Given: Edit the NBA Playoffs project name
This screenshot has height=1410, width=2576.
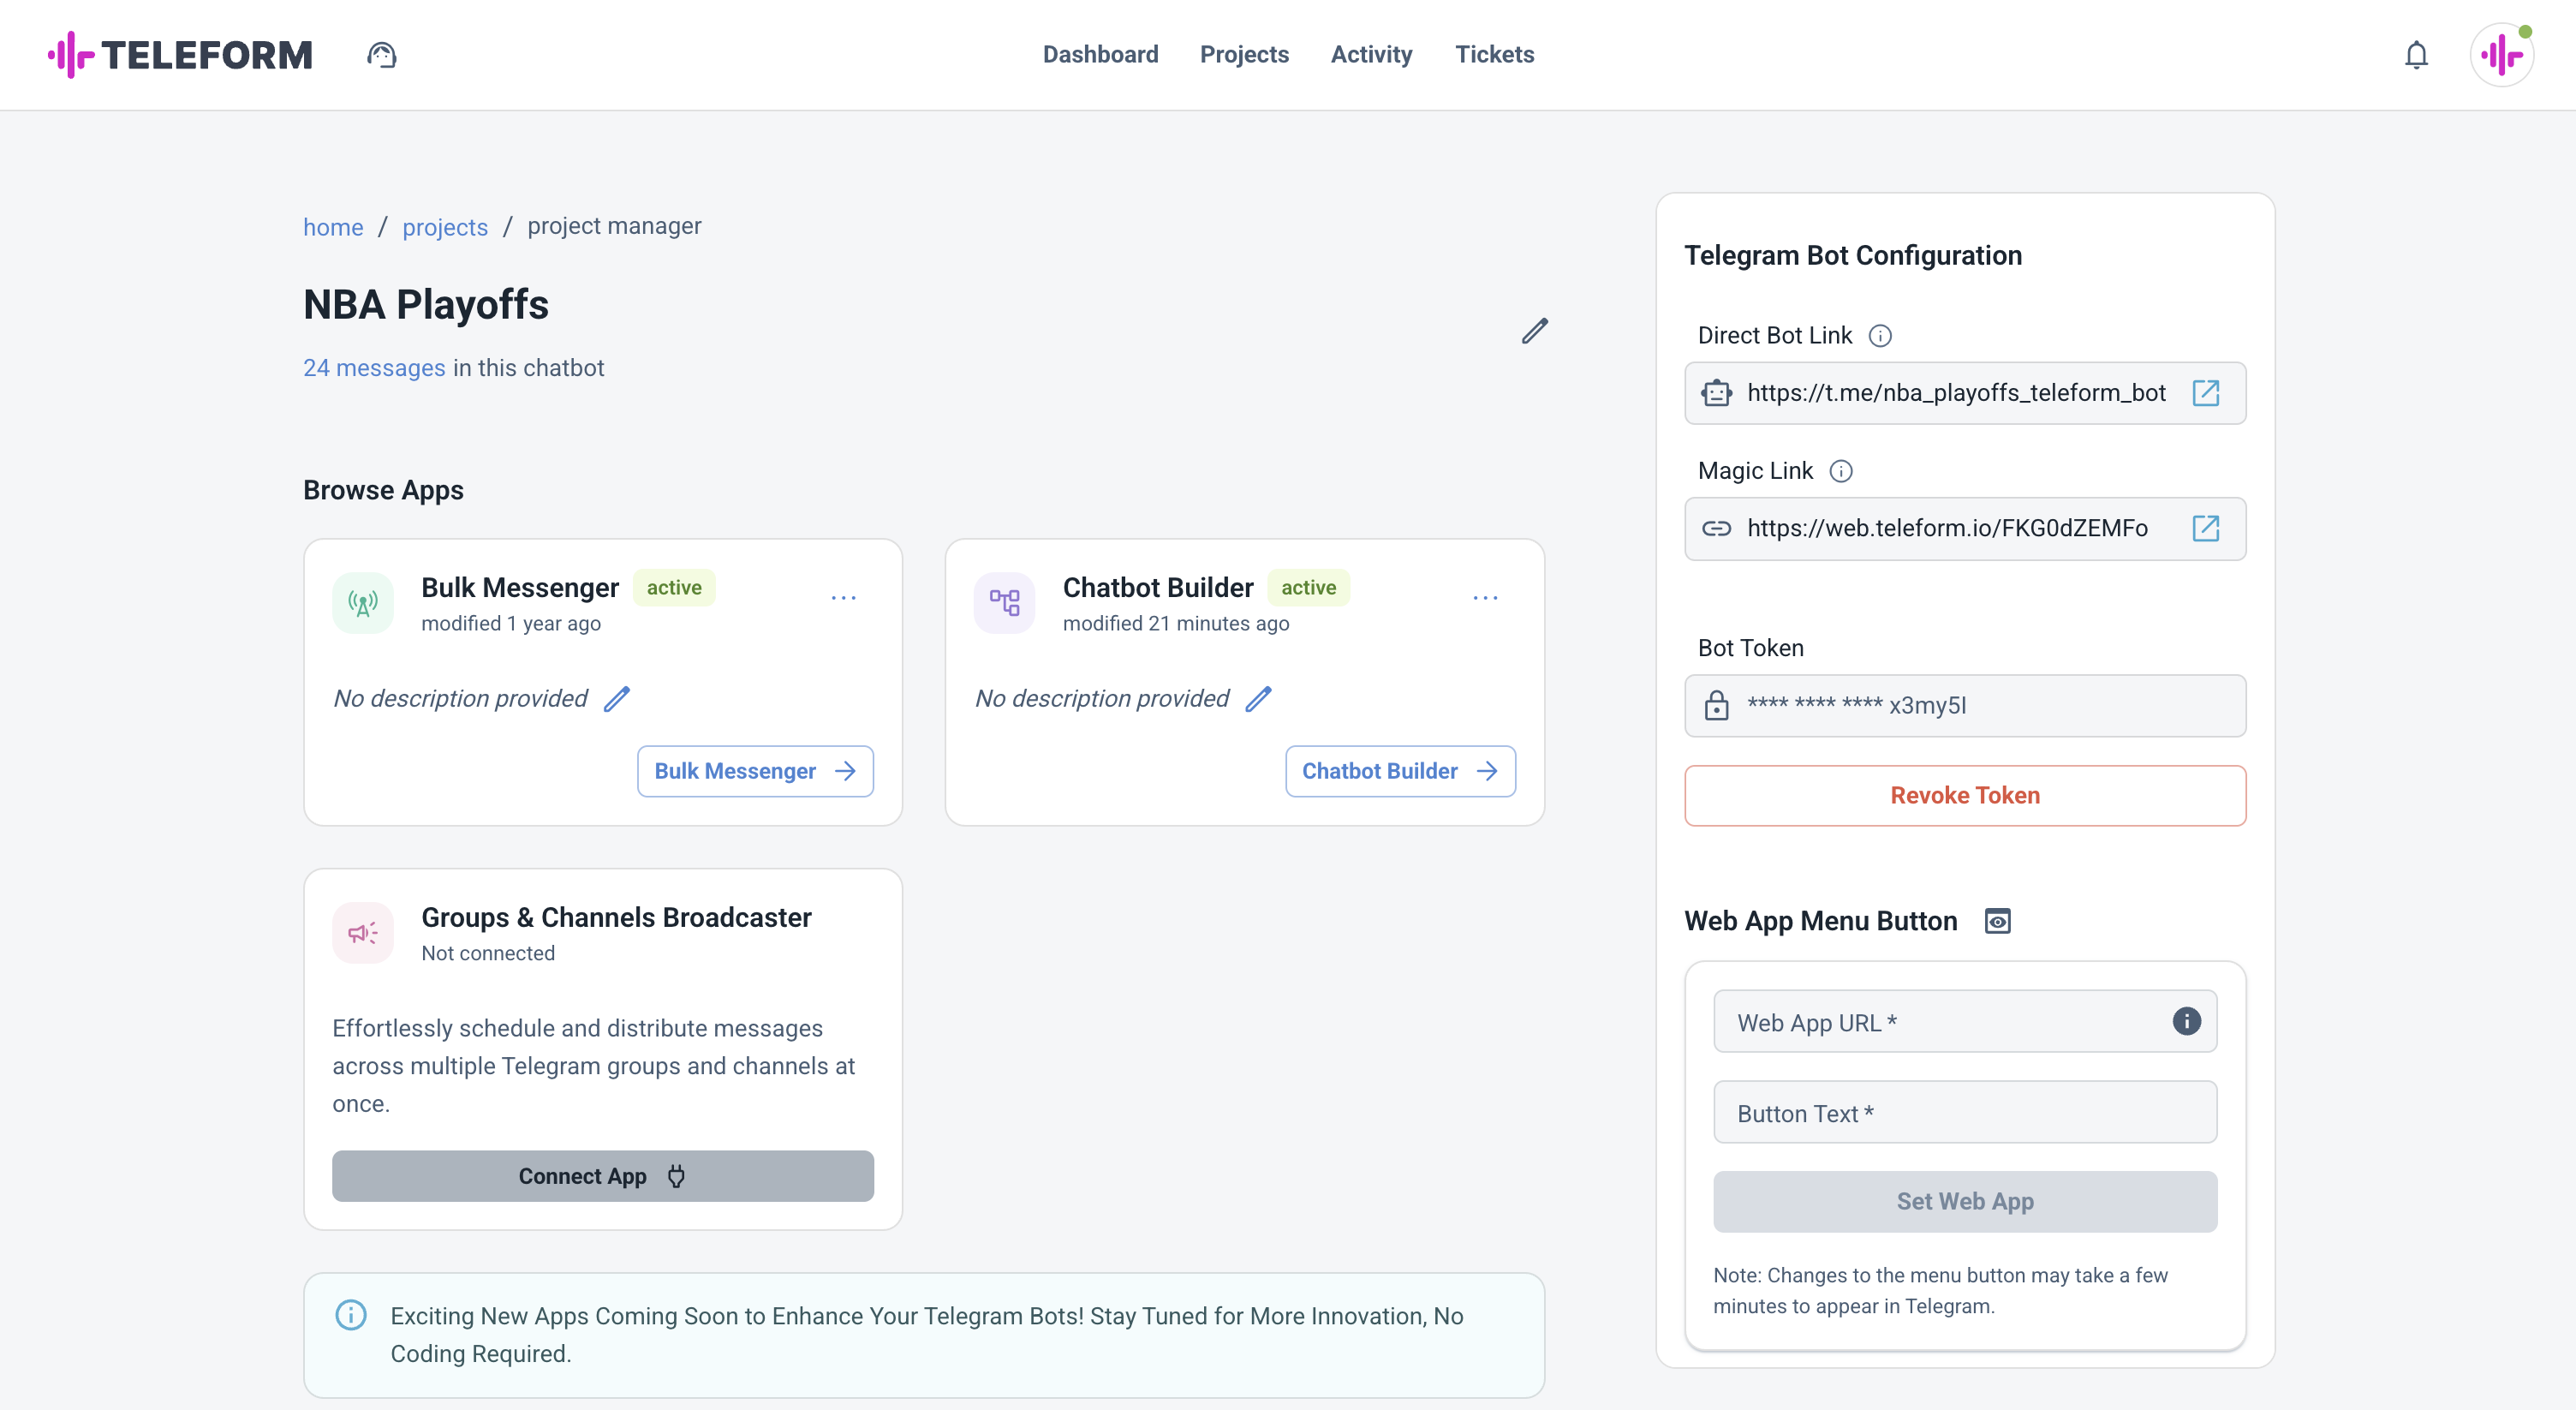Looking at the screenshot, I should (x=1535, y=331).
